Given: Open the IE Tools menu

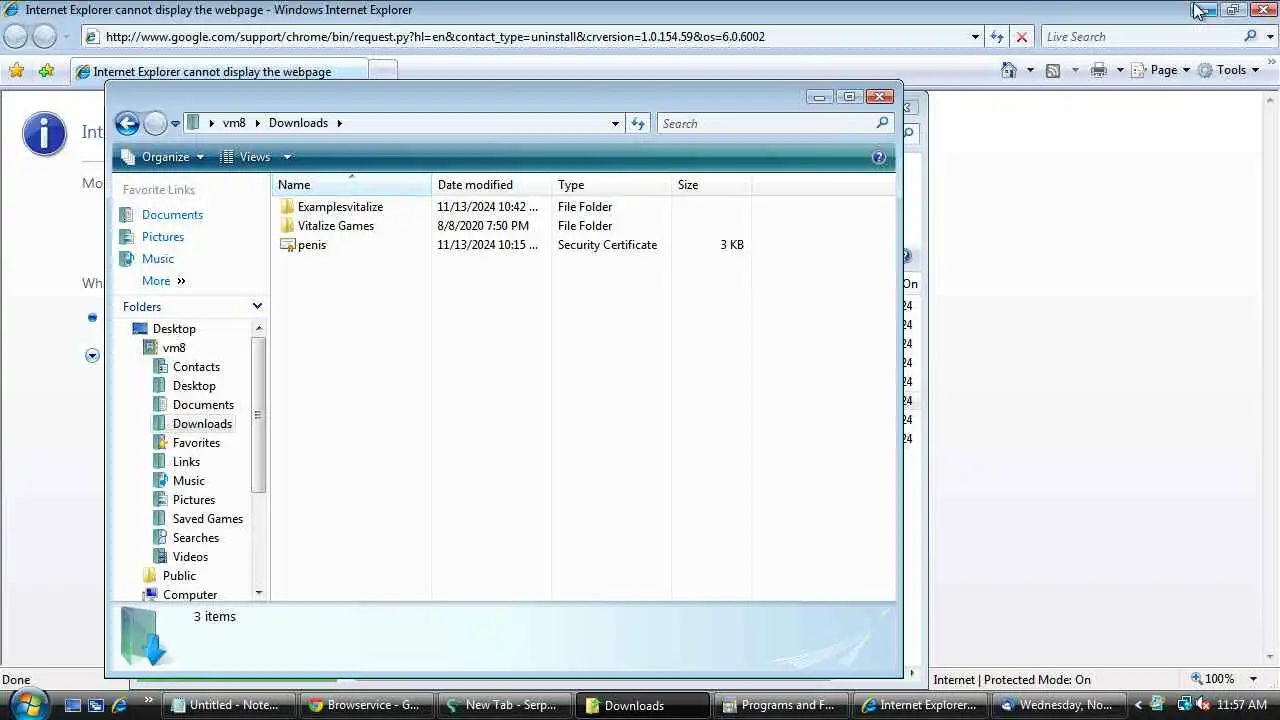Looking at the screenshot, I should pyautogui.click(x=1228, y=70).
